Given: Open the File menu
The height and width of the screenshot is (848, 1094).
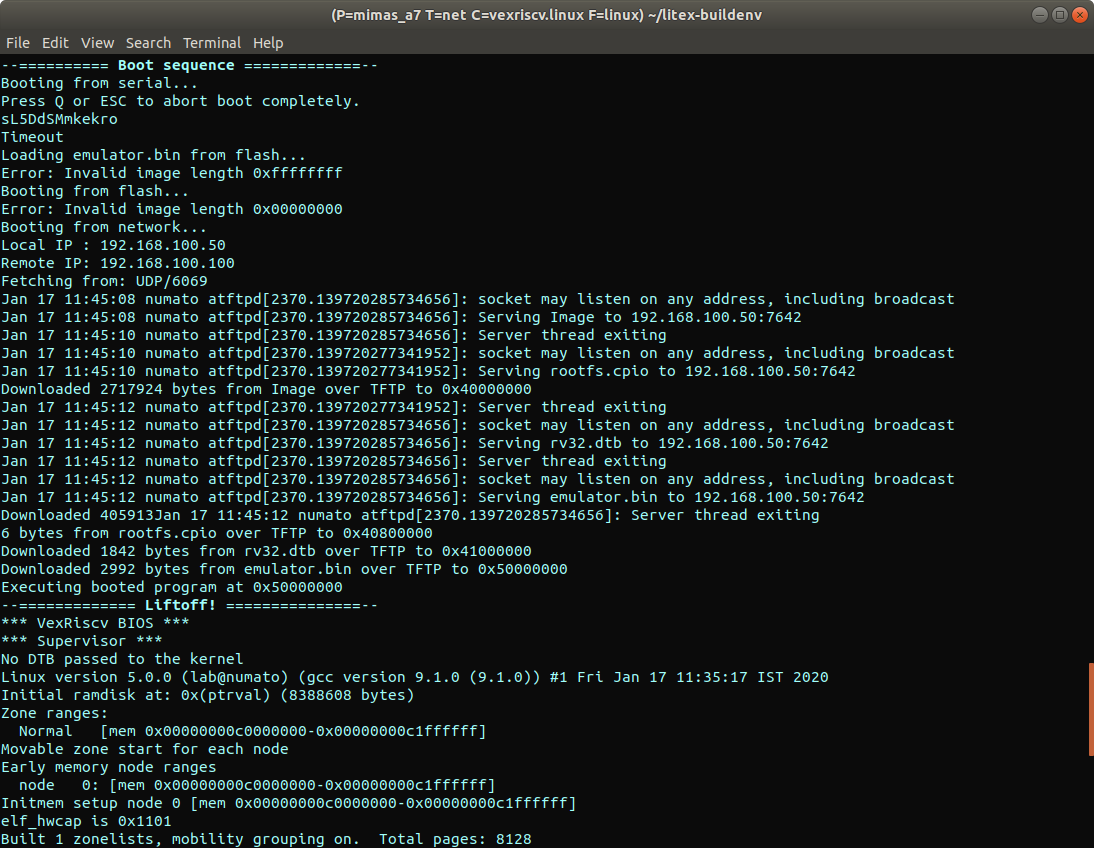Looking at the screenshot, I should [x=17, y=43].
